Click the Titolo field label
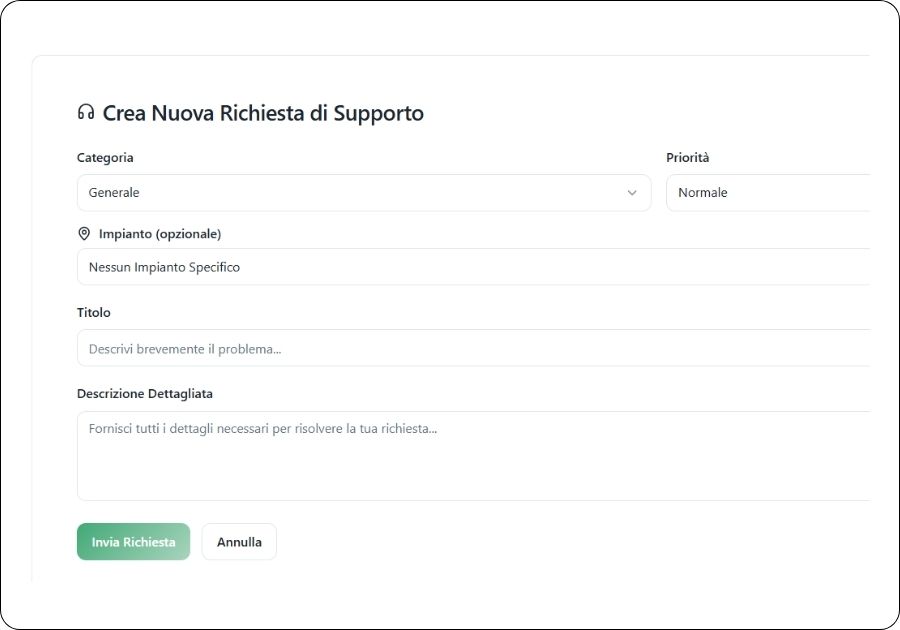900x630 pixels. [94, 313]
